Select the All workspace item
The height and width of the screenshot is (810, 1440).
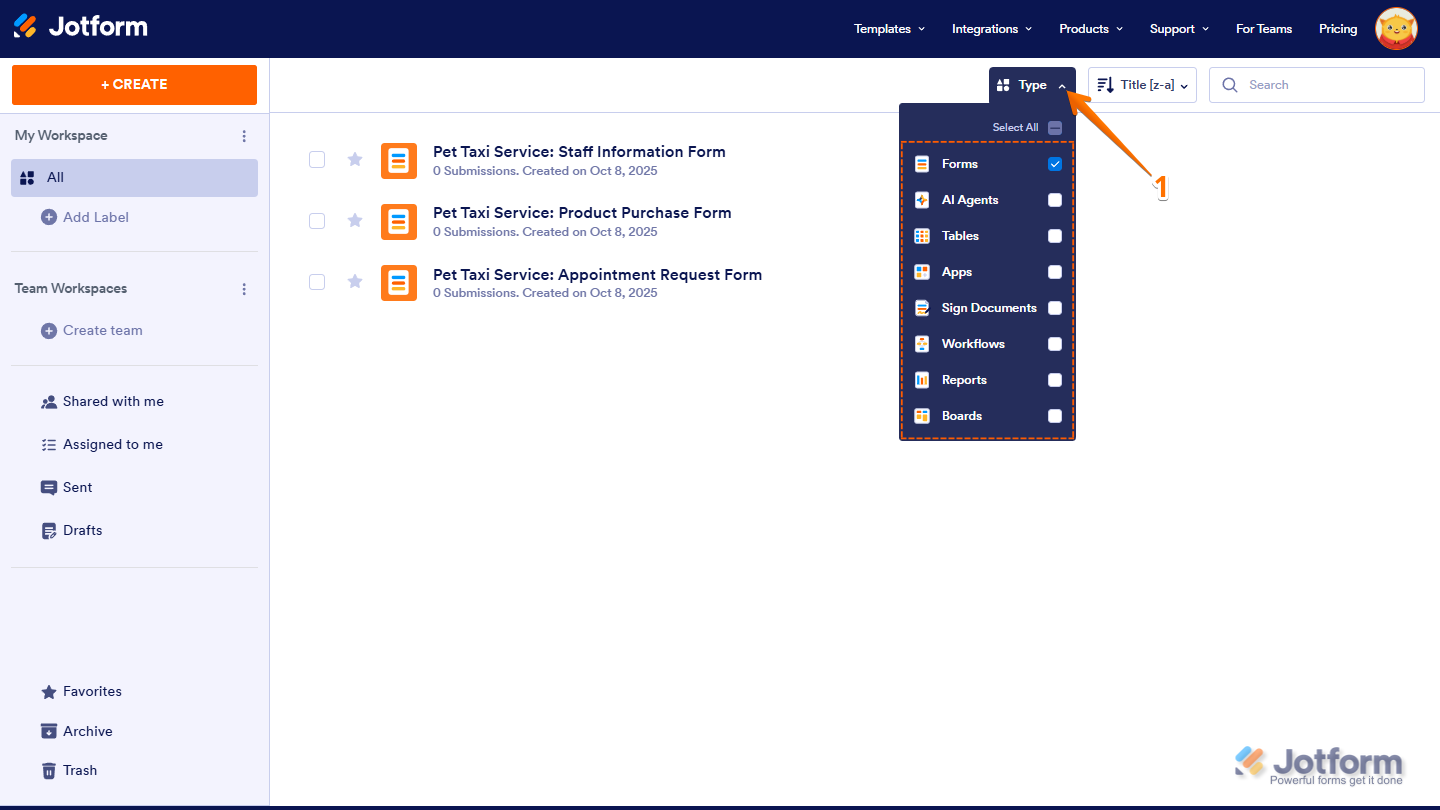(135, 178)
